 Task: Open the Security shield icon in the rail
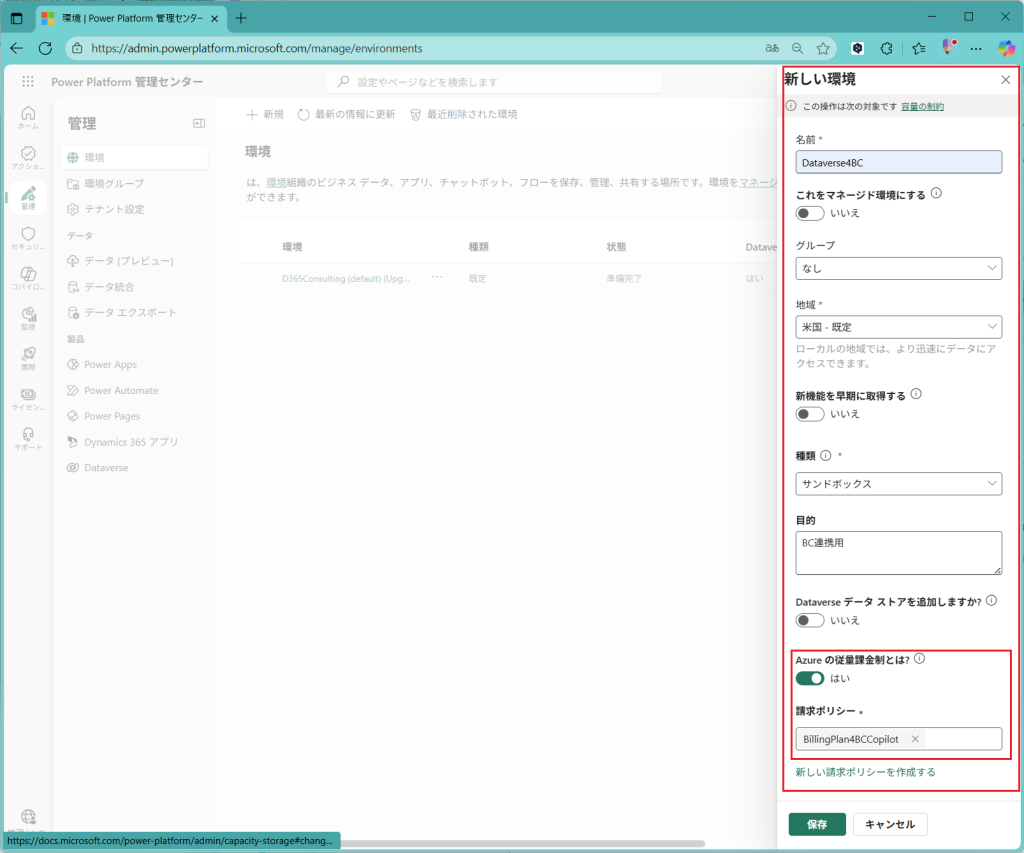point(28,238)
